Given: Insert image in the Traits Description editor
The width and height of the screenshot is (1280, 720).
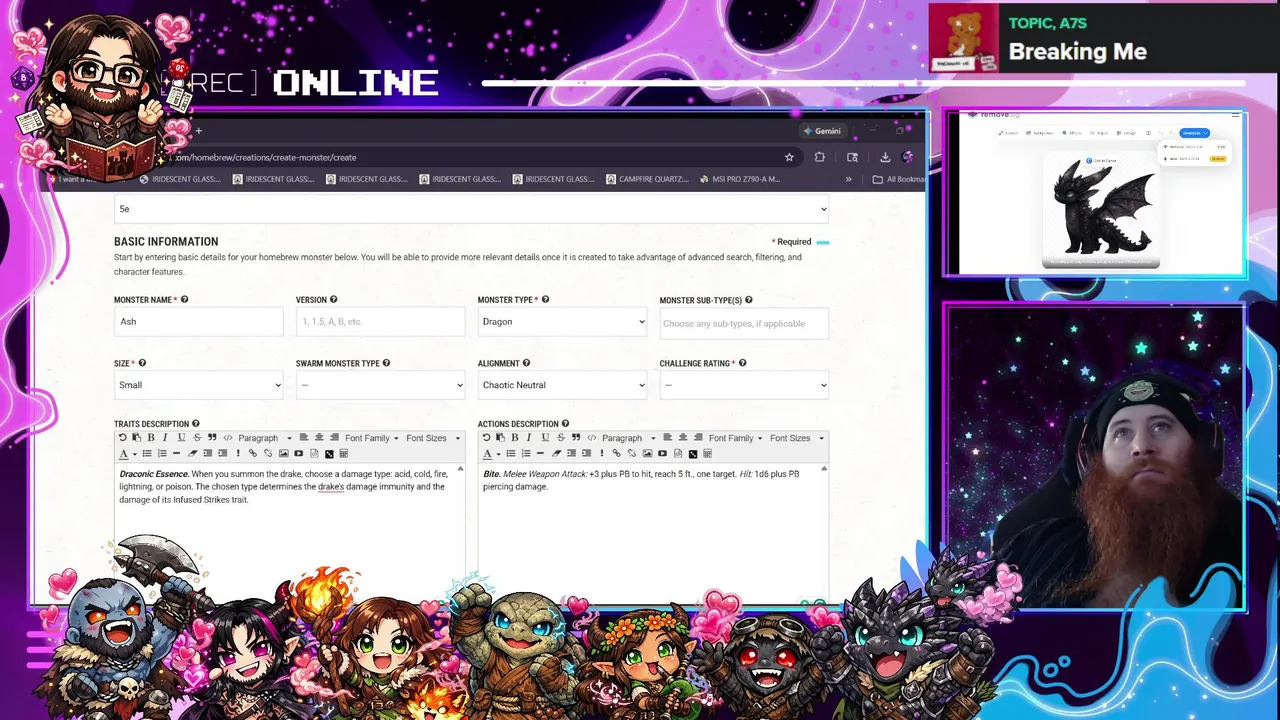Looking at the screenshot, I should (284, 453).
